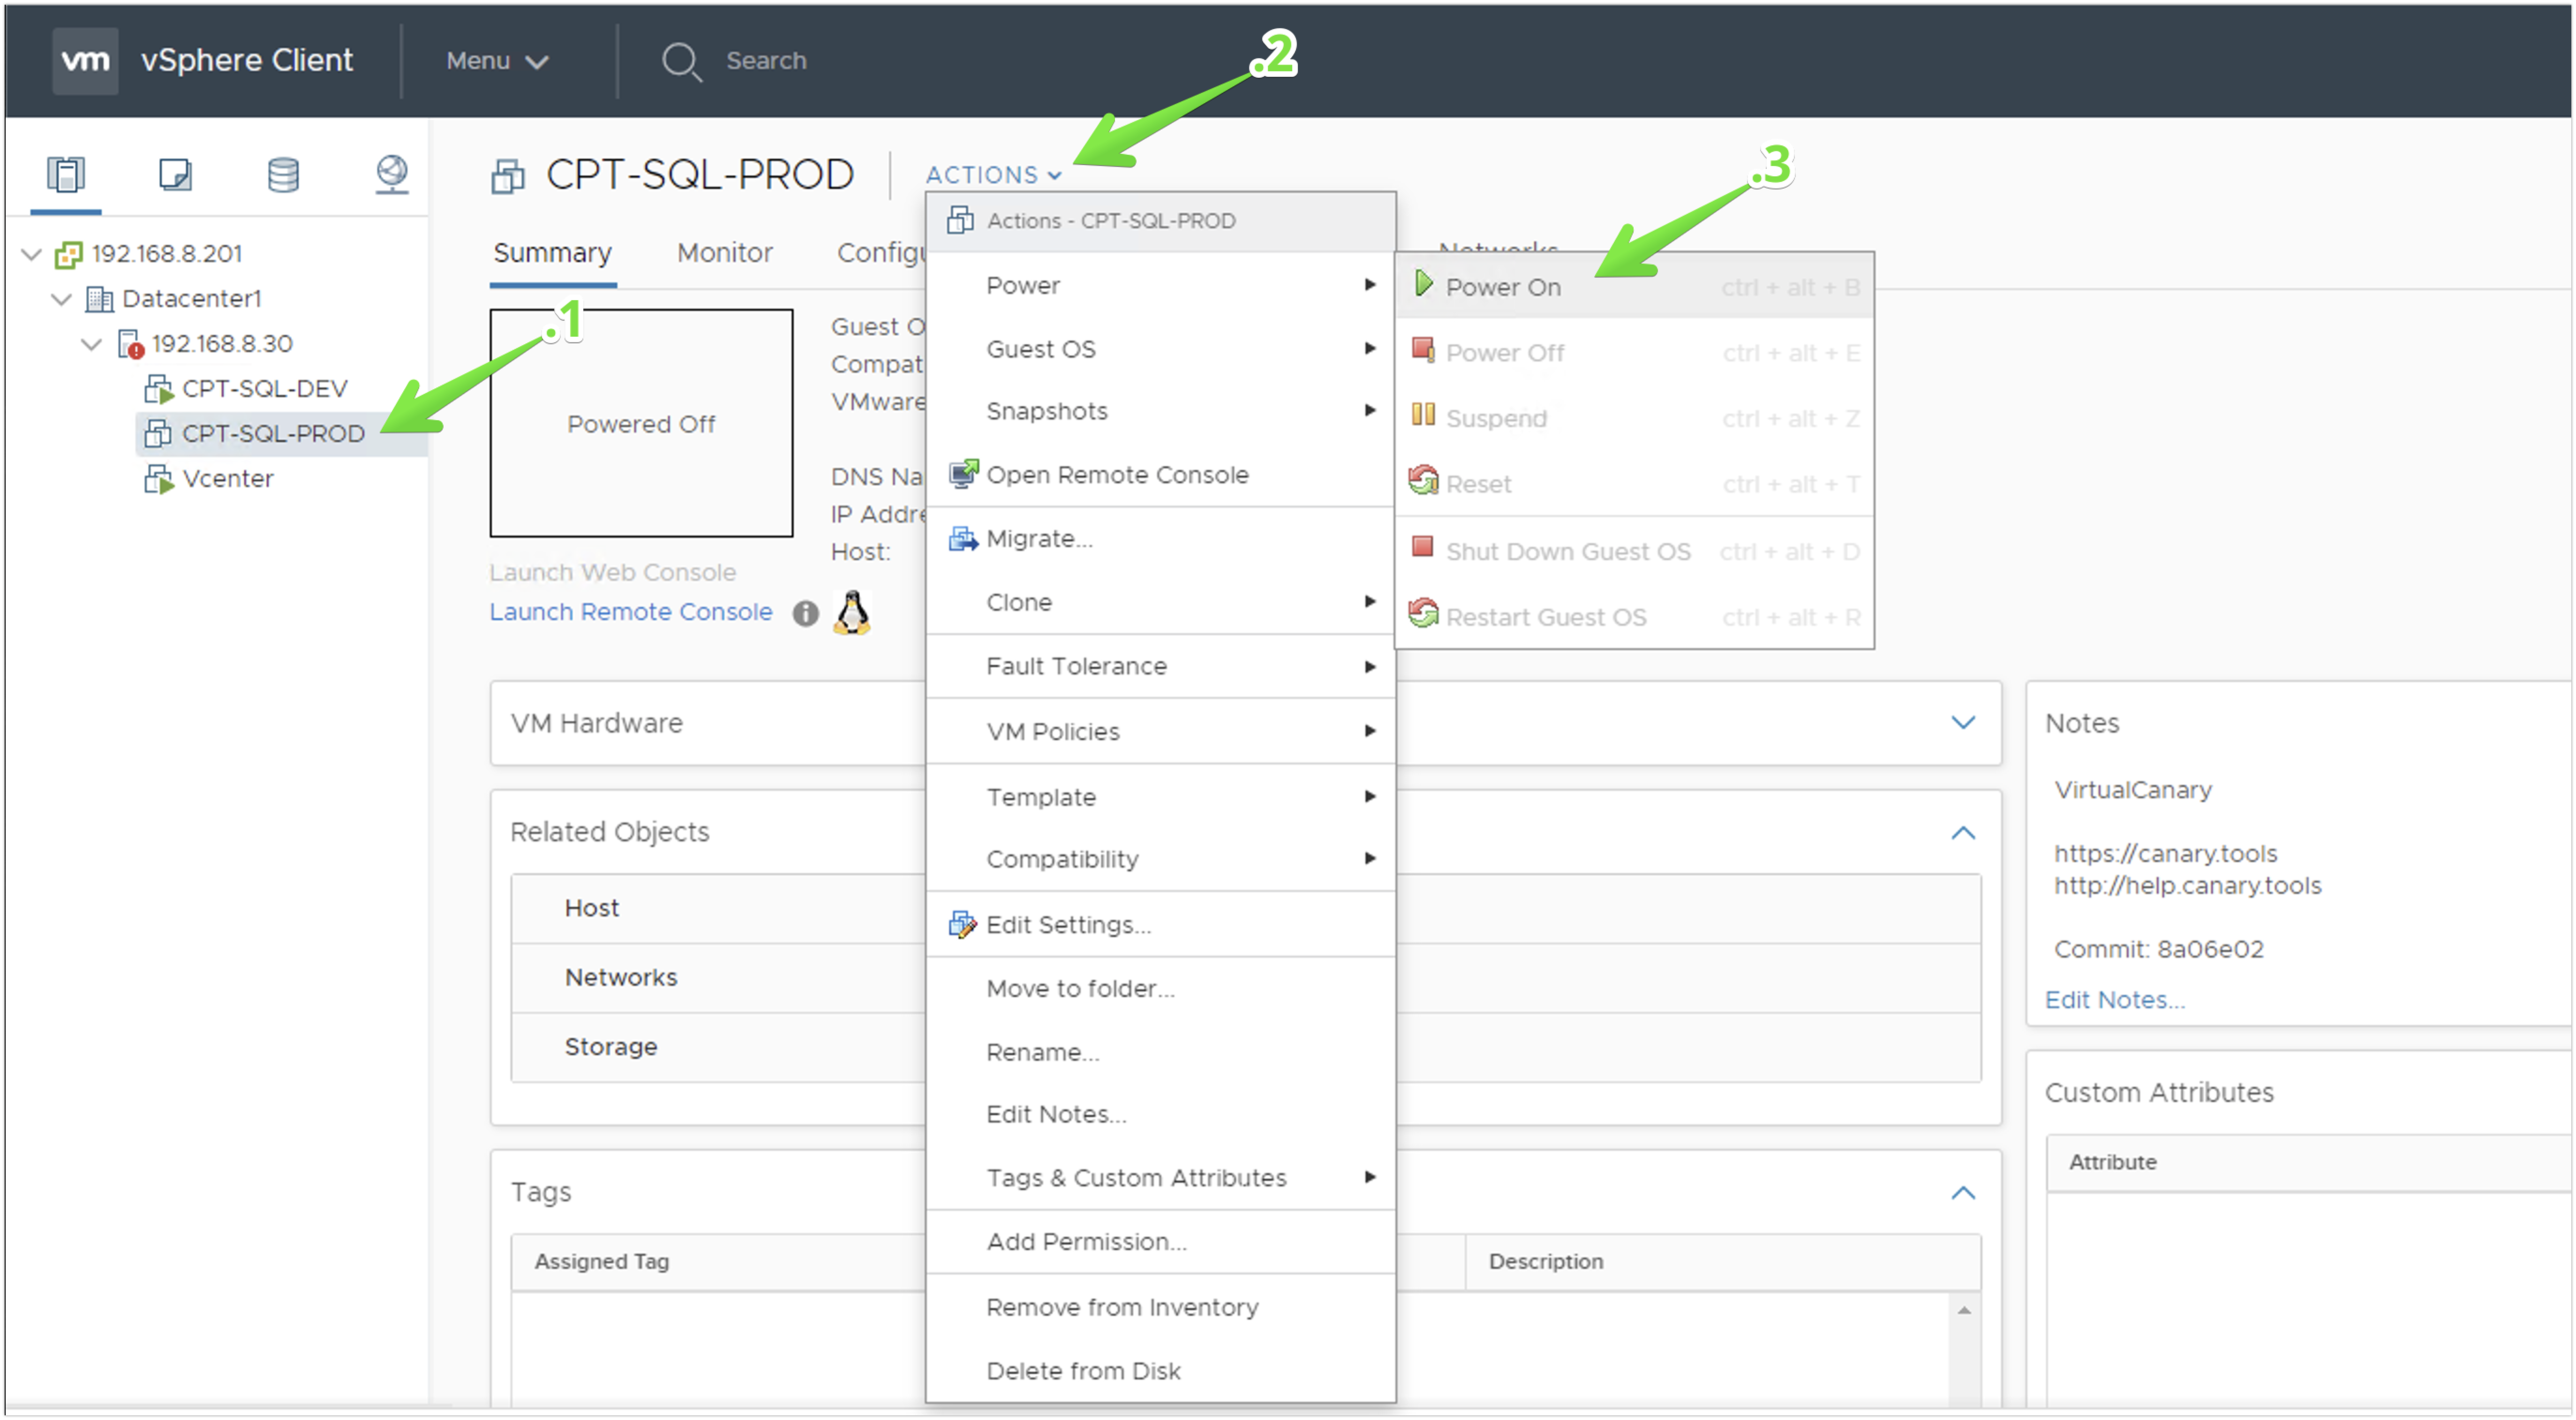Viewport: 2576px width, 1420px height.
Task: Open the VMs and Templates view icon
Action: (x=175, y=174)
